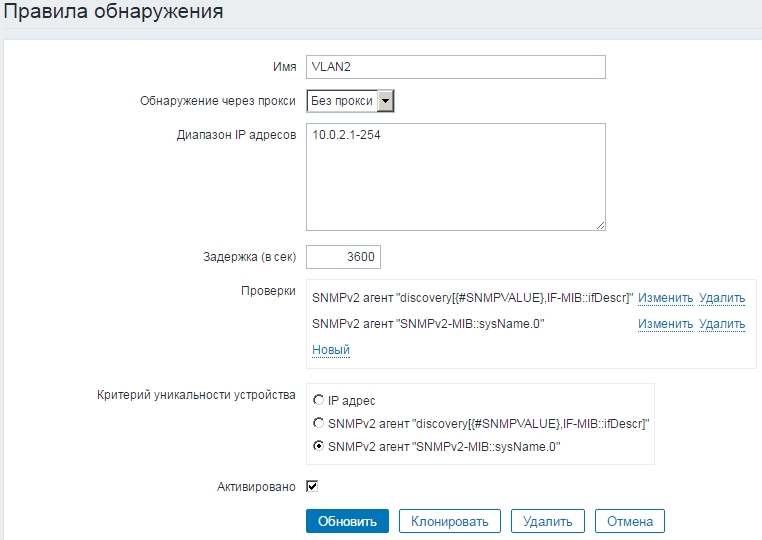Select the IP адрес uniqueness radio button
The image size is (762, 540).
[x=319, y=400]
